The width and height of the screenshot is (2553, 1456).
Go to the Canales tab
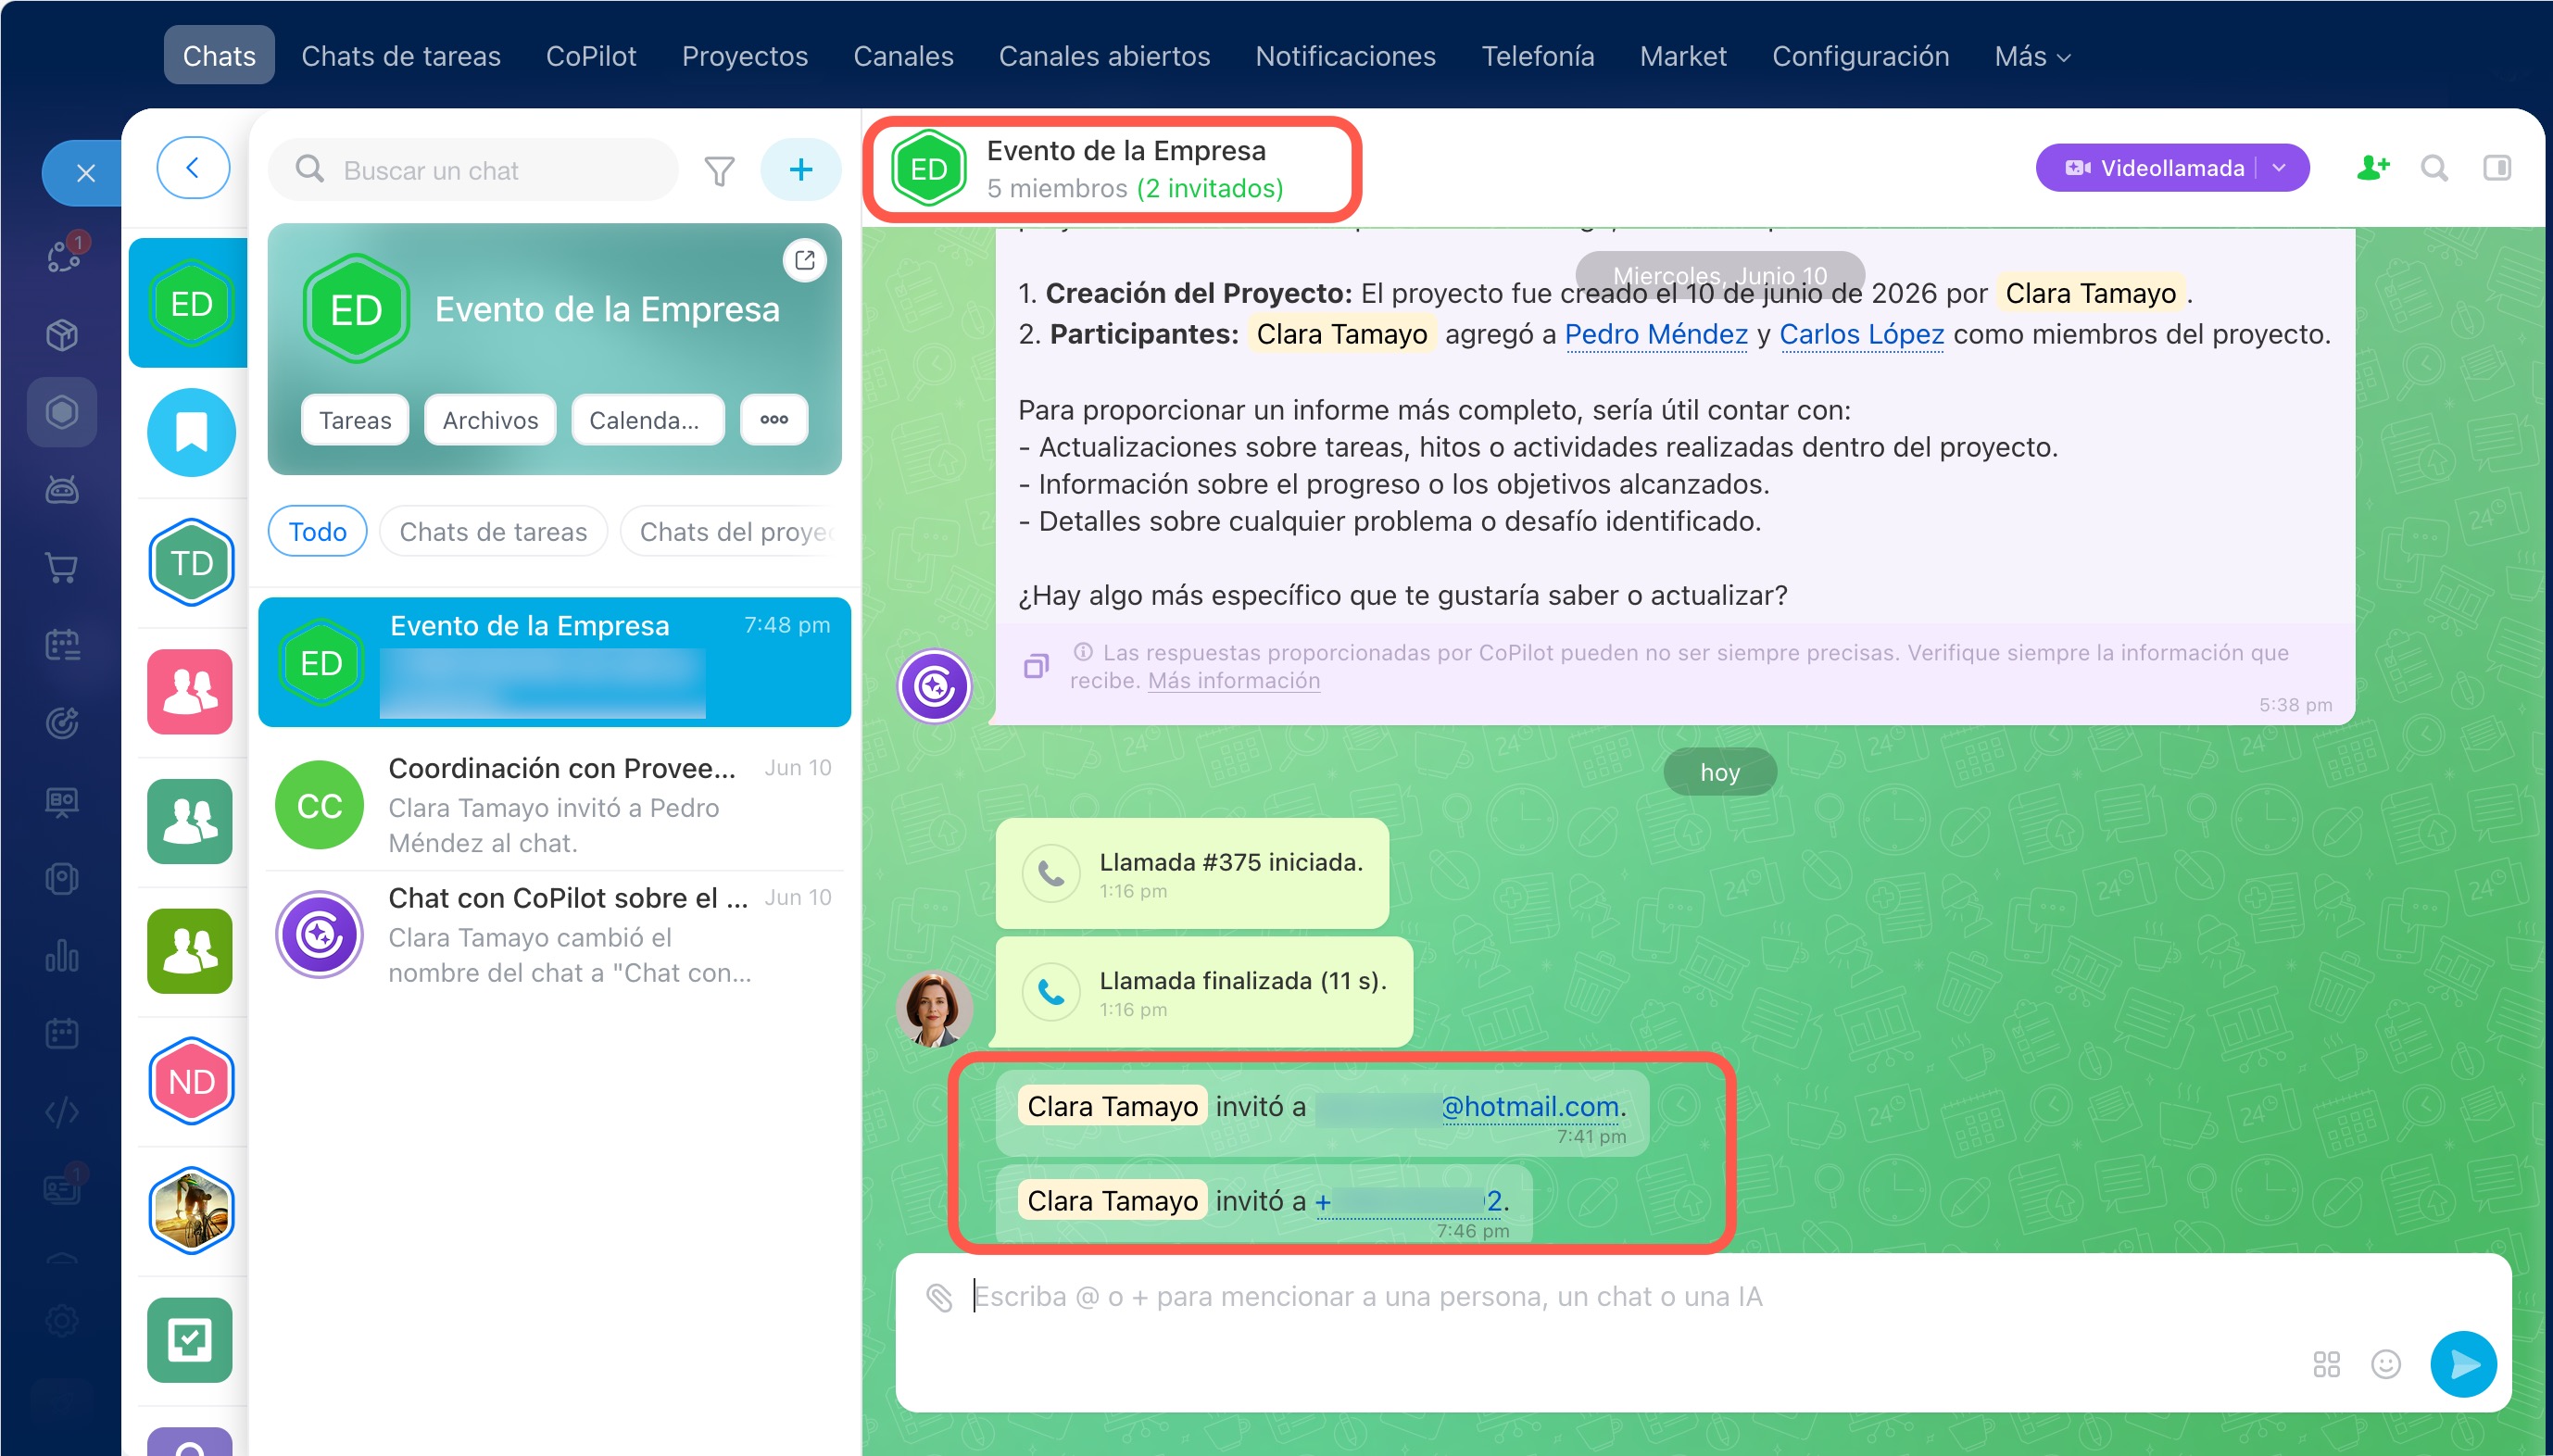click(903, 56)
